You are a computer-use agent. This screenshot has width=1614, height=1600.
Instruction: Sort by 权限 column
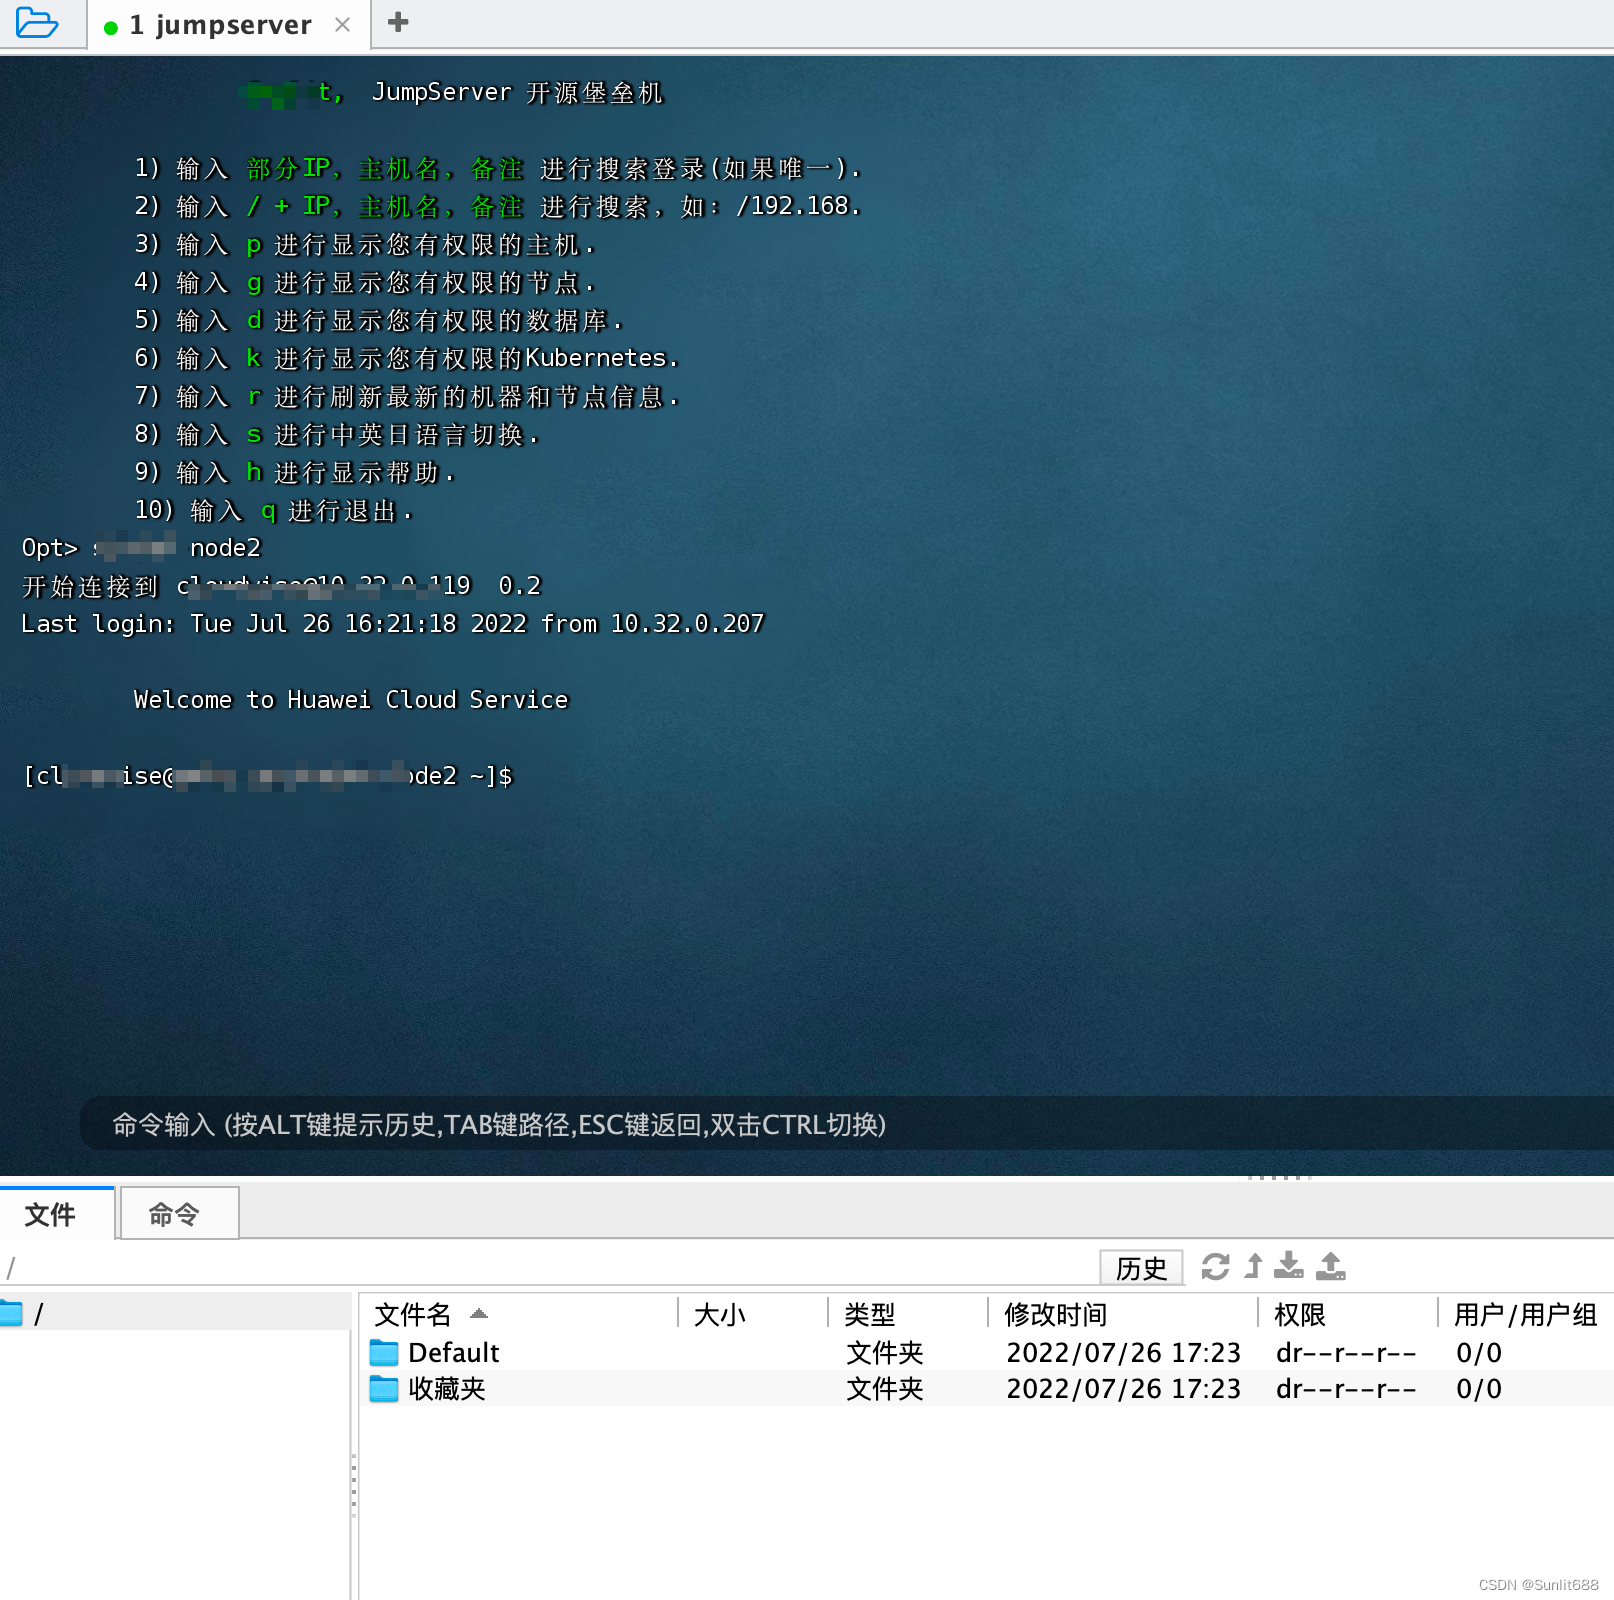[1349, 1314]
